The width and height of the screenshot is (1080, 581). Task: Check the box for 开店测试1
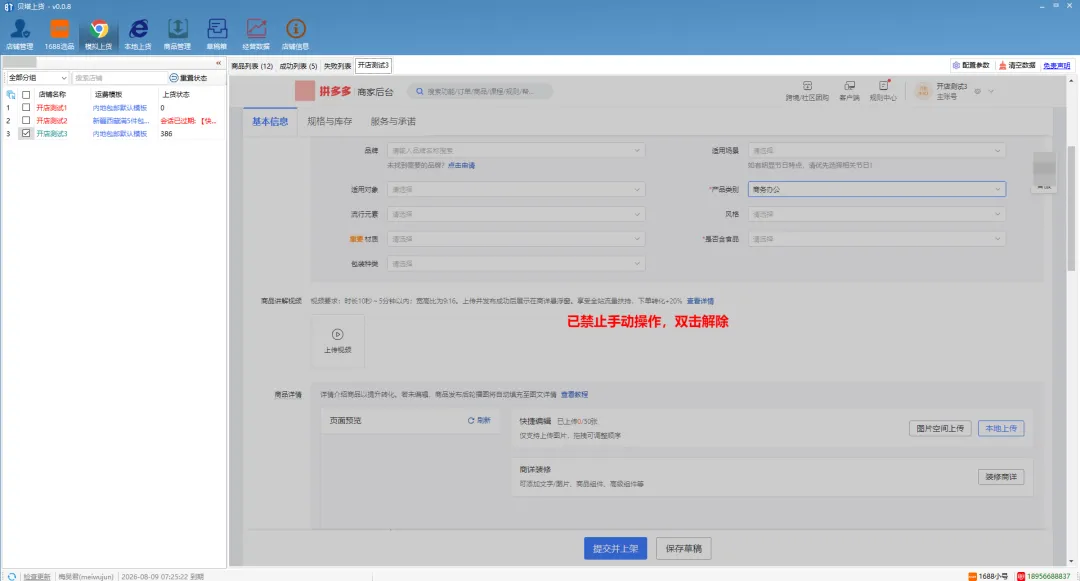(26, 107)
